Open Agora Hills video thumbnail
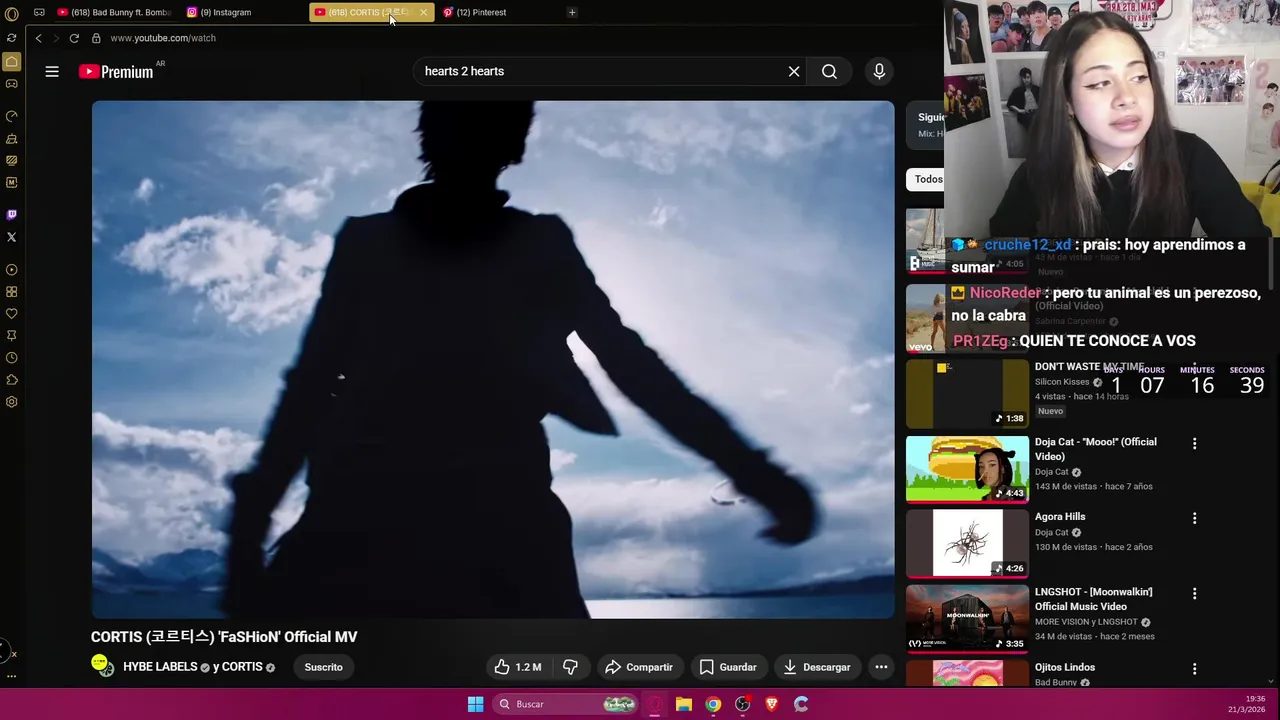This screenshot has width=1280, height=720. pos(967,543)
